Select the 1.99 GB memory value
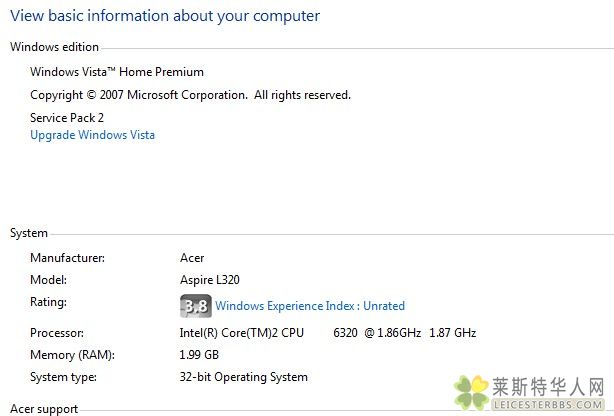This screenshot has width=614, height=416. click(198, 355)
